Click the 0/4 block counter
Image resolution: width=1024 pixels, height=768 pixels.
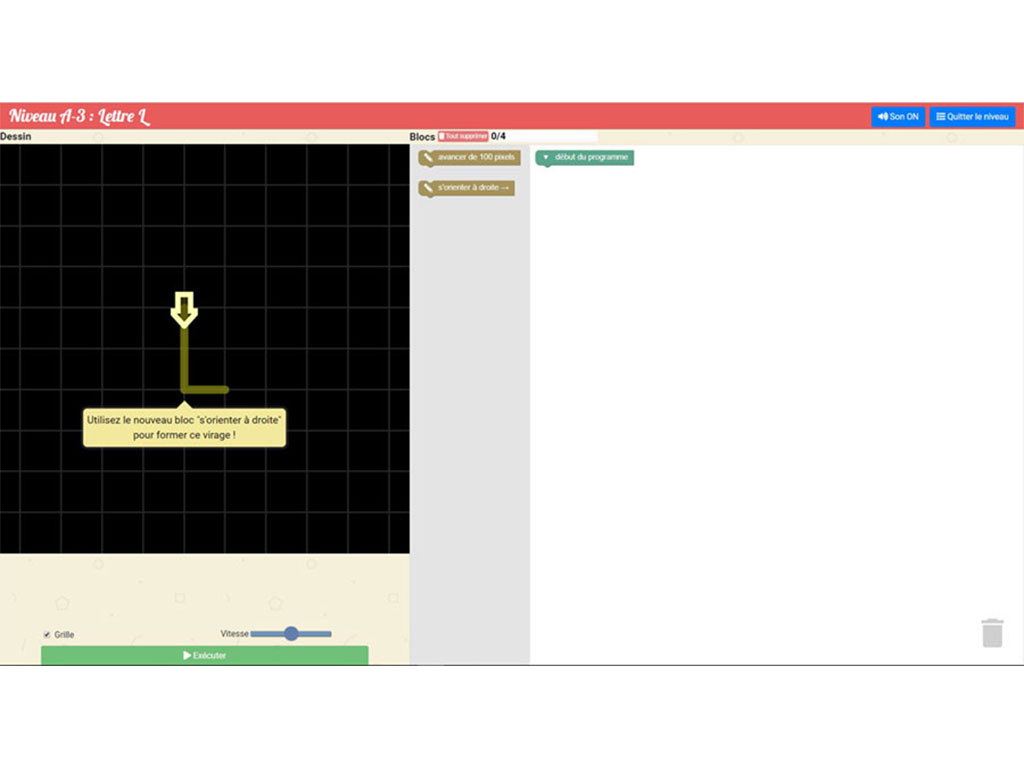[x=498, y=136]
